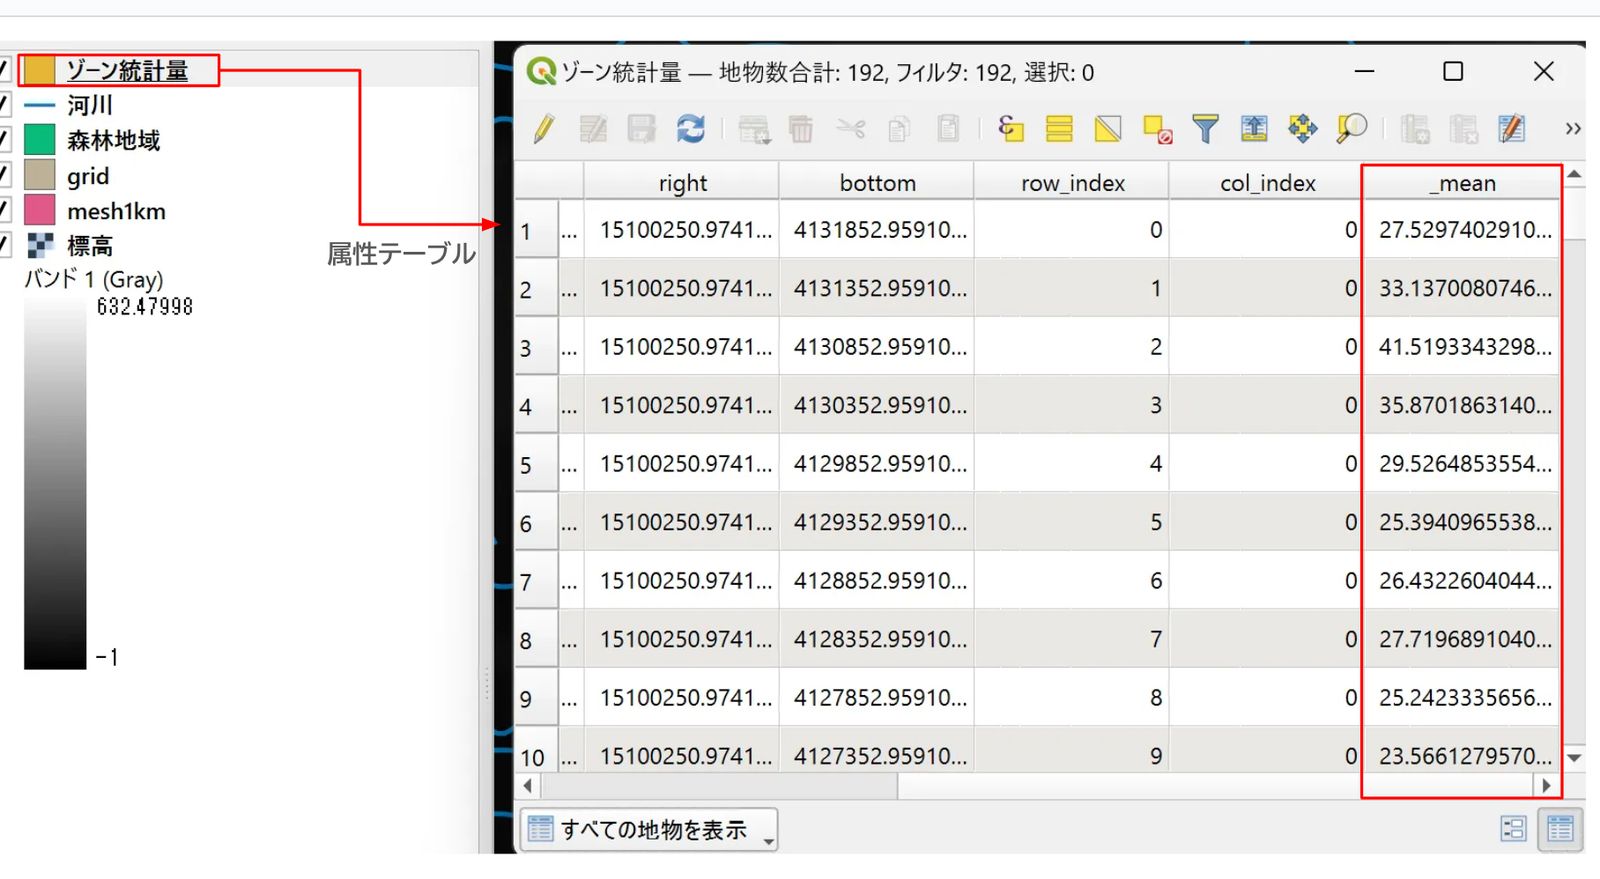Click the new field toolbar icon
This screenshot has width=1600, height=879.
[x=1415, y=129]
